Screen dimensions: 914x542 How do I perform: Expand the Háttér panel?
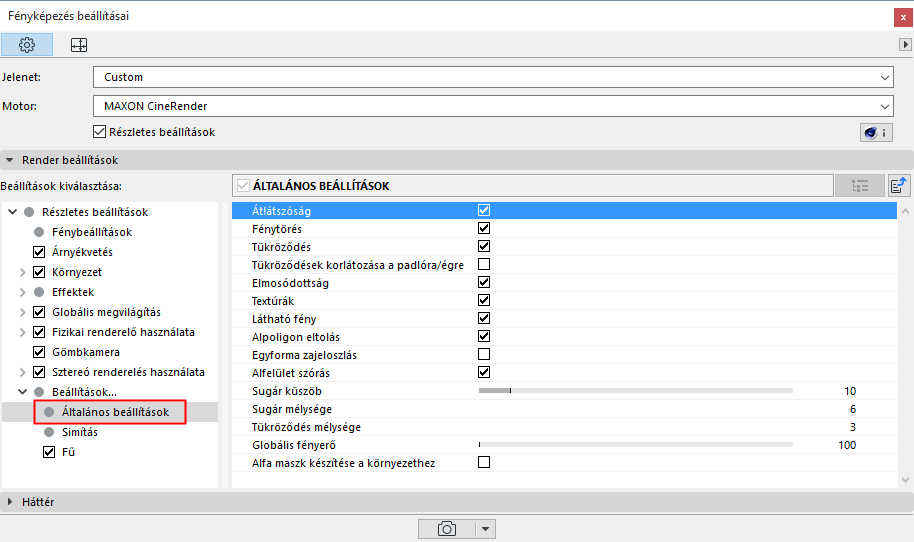tap(10, 502)
